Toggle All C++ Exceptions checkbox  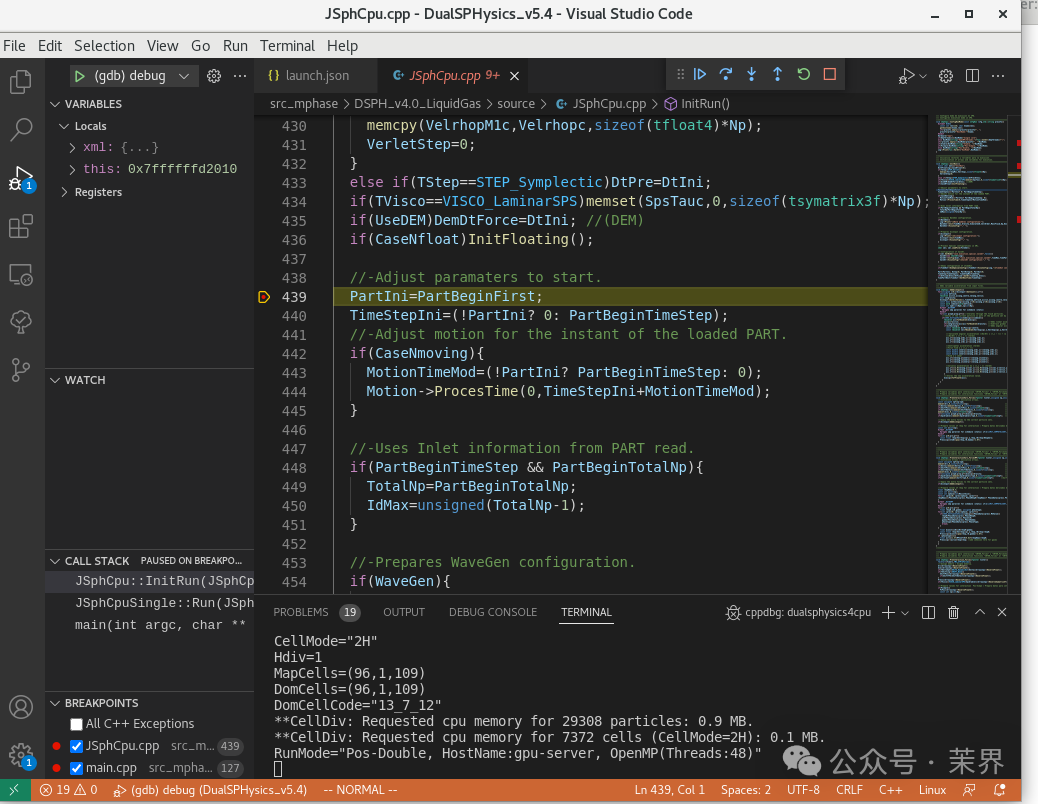click(x=76, y=725)
